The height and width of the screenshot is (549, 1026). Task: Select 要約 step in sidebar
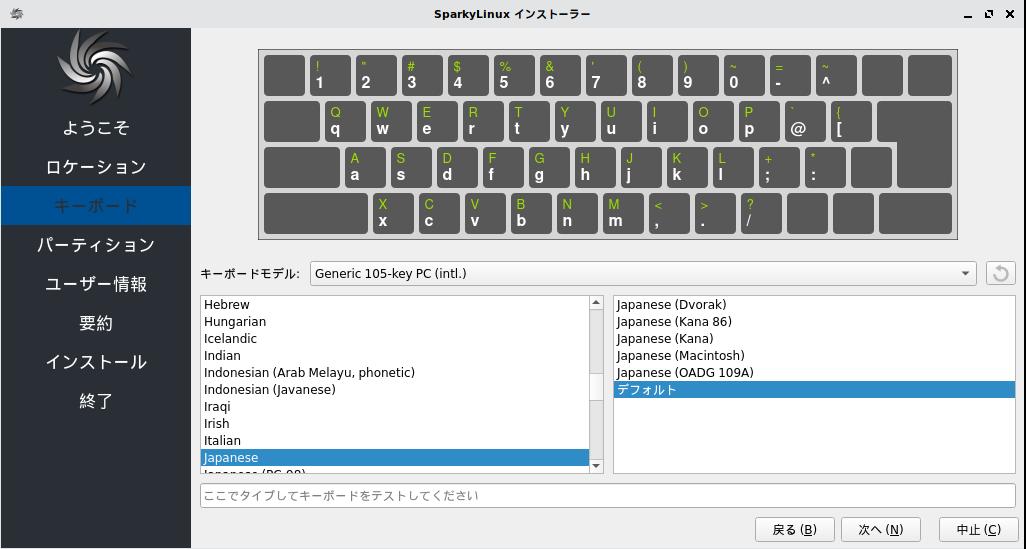click(96, 323)
